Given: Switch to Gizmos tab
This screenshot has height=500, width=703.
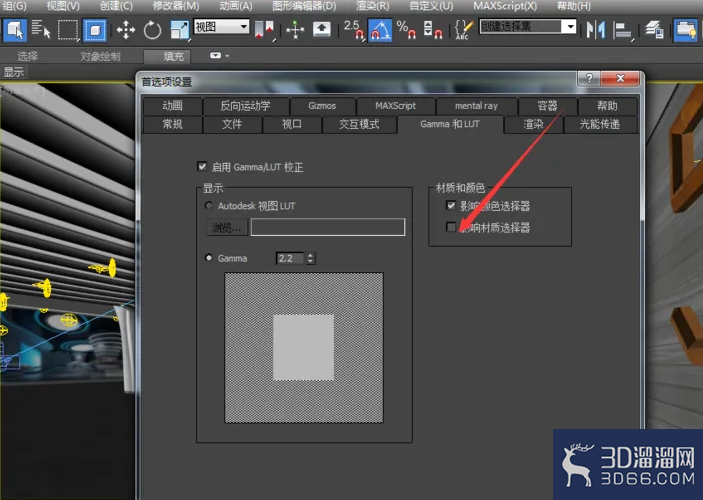Looking at the screenshot, I should pos(322,106).
